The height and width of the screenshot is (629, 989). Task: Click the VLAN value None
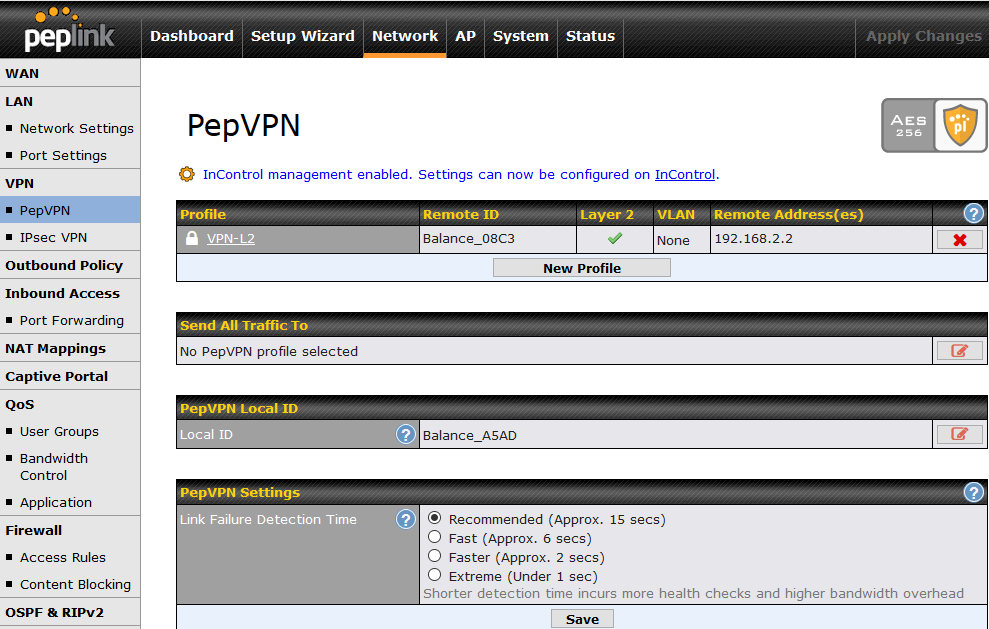coord(673,240)
